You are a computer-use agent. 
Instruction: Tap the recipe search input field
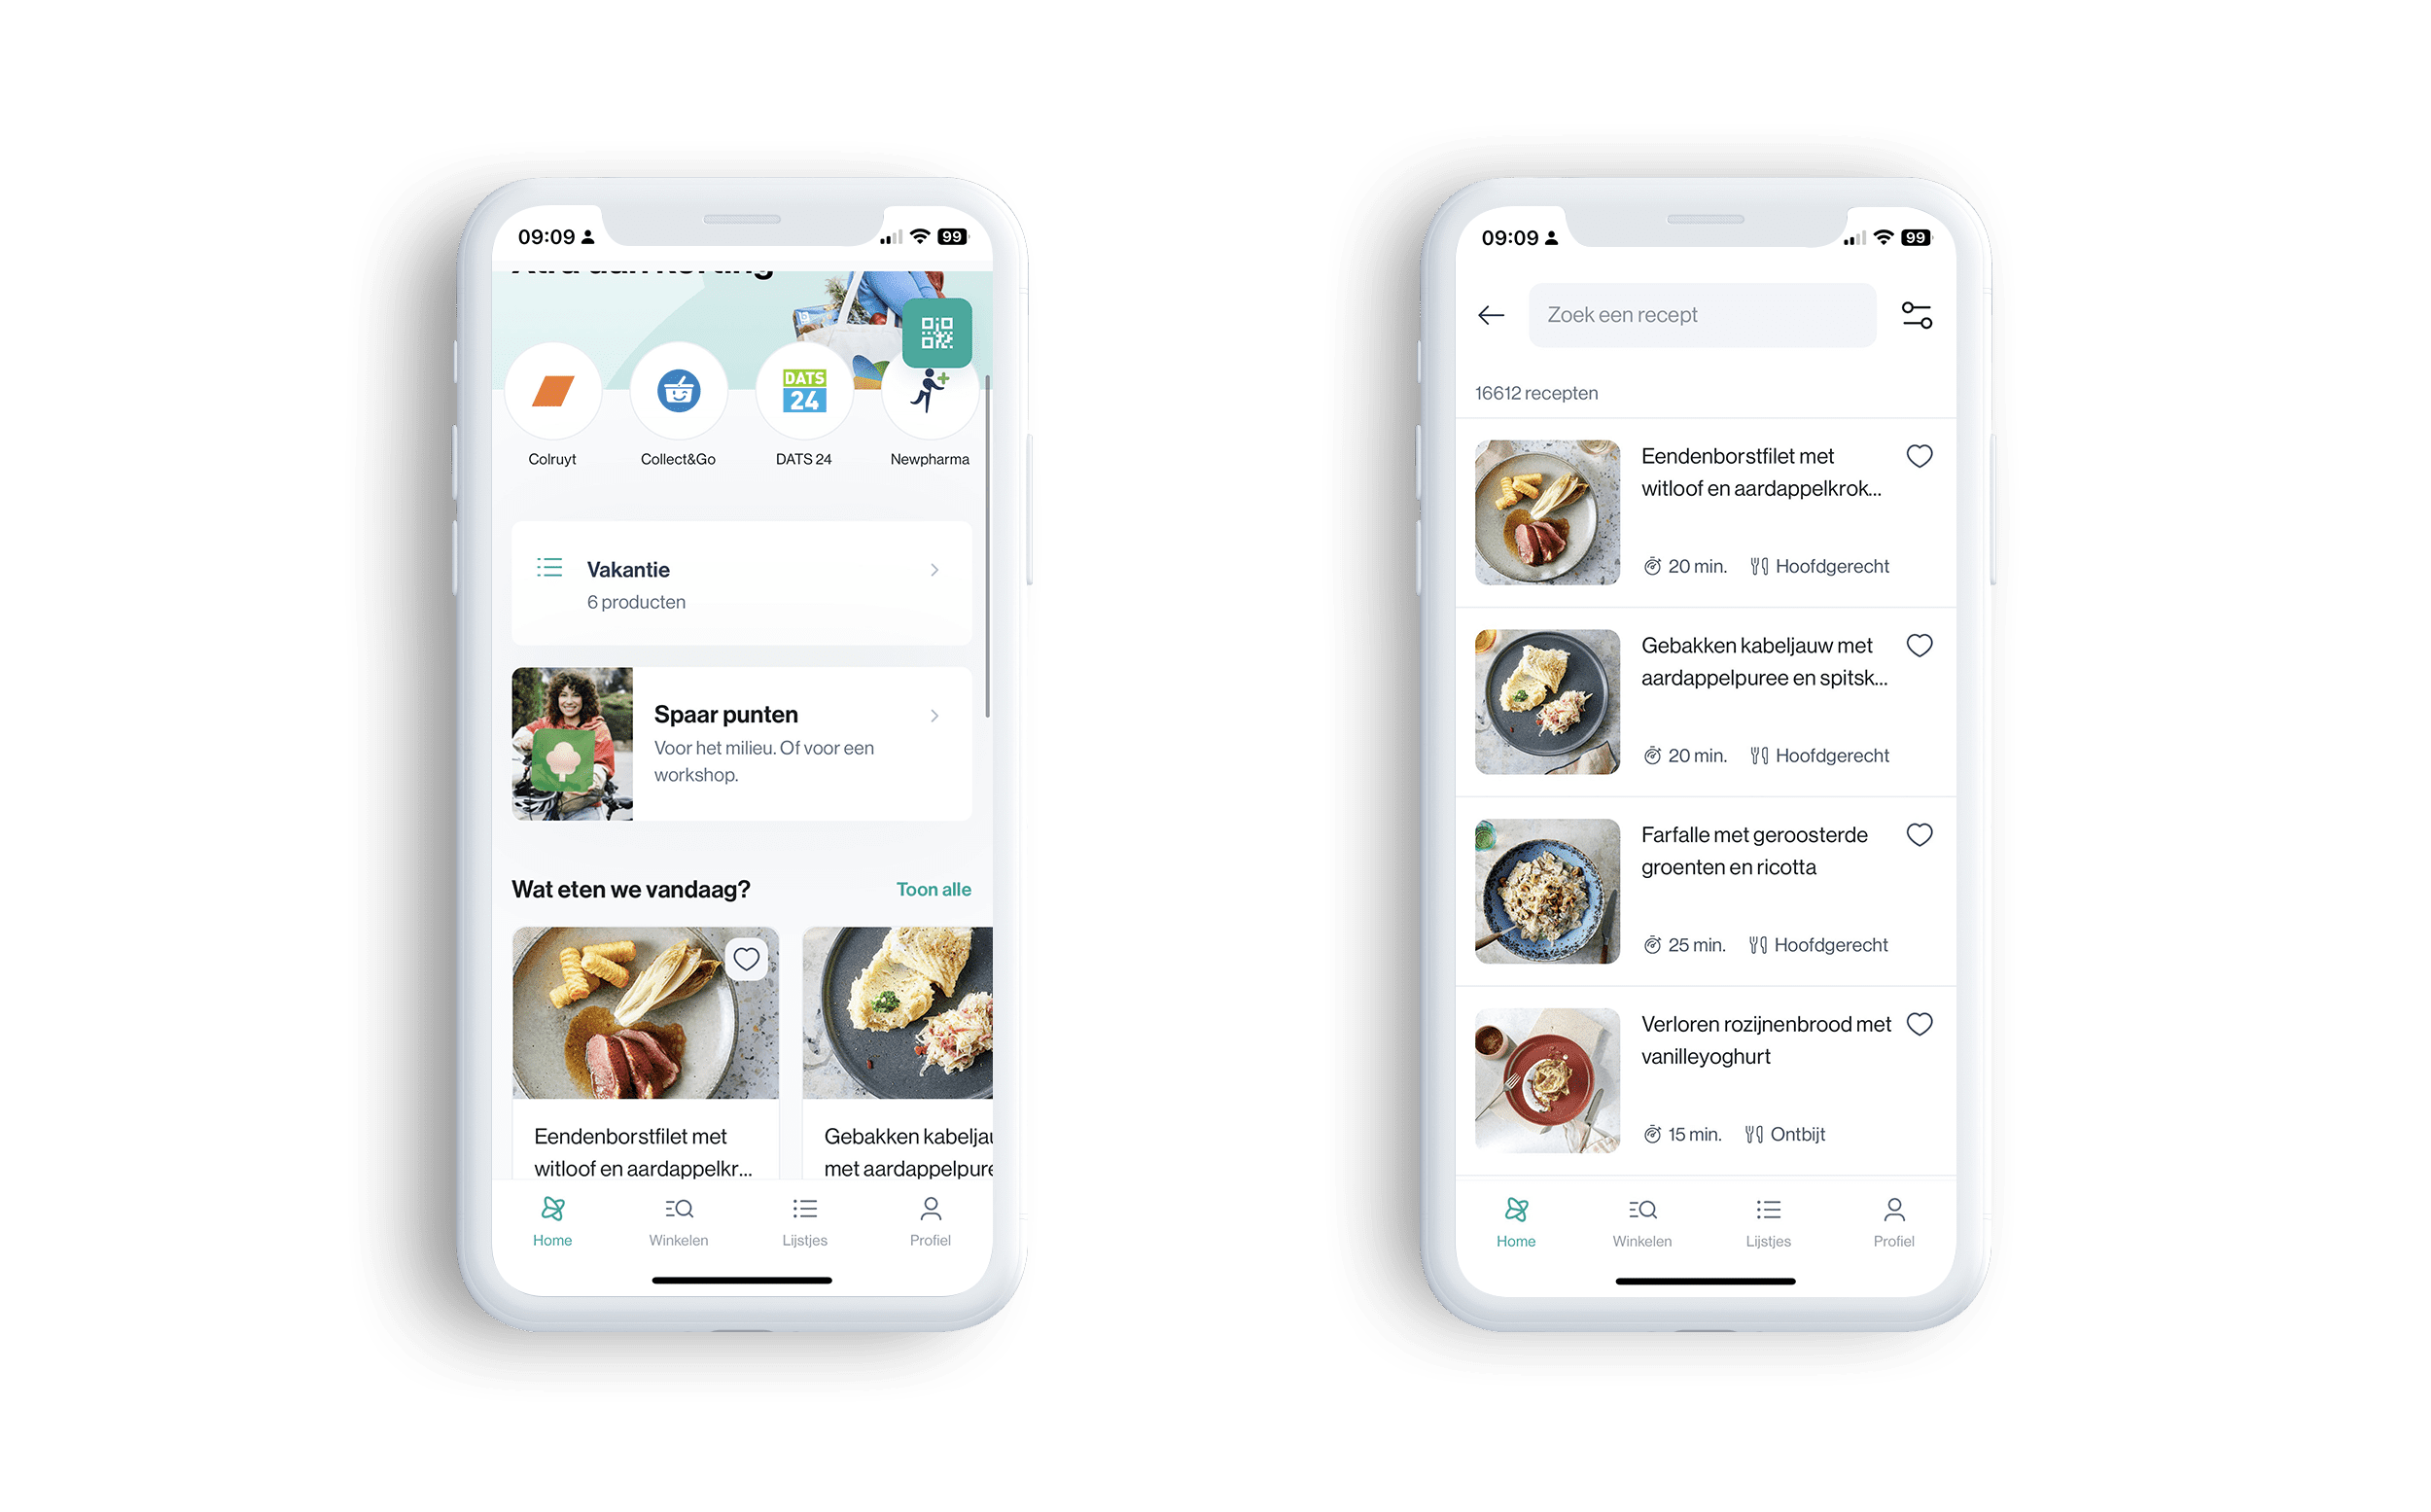pyautogui.click(x=1700, y=313)
